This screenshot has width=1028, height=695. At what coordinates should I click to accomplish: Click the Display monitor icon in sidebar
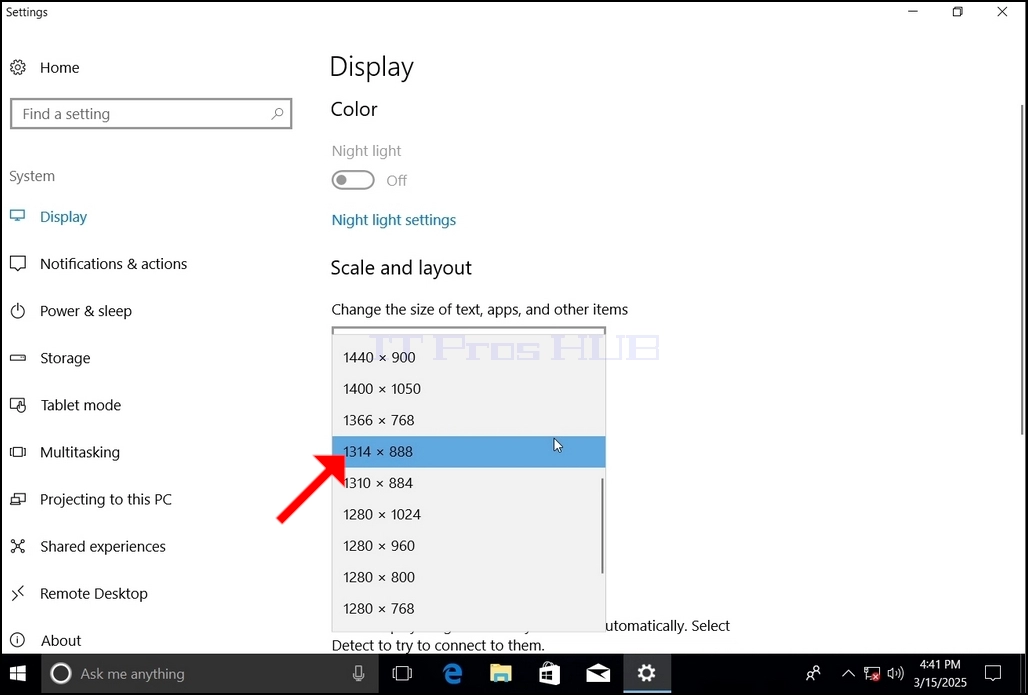18,216
